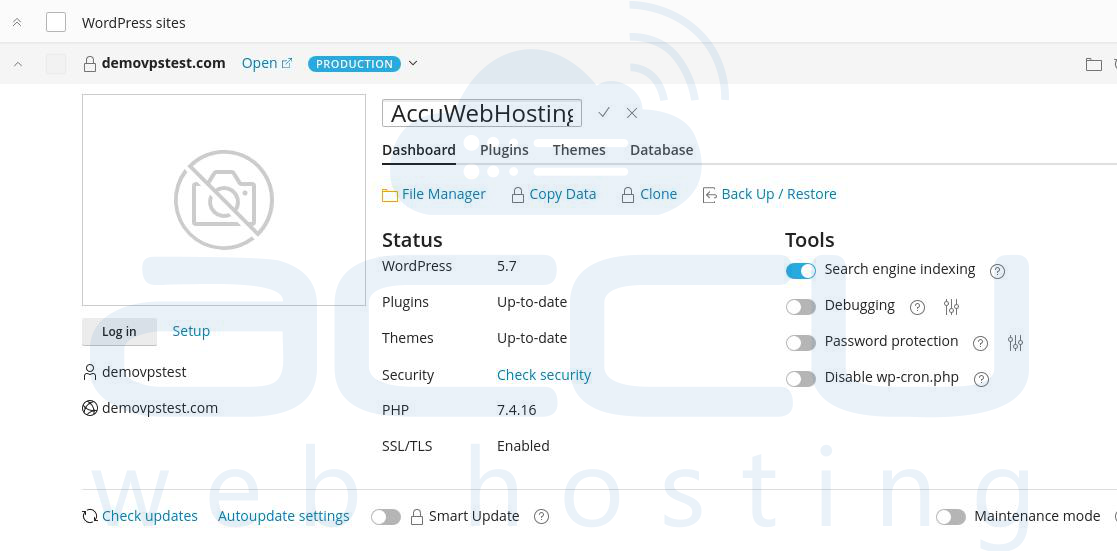Click the user icon next to demovpstest
Viewport: 1117px width, 551px height.
pos(90,372)
